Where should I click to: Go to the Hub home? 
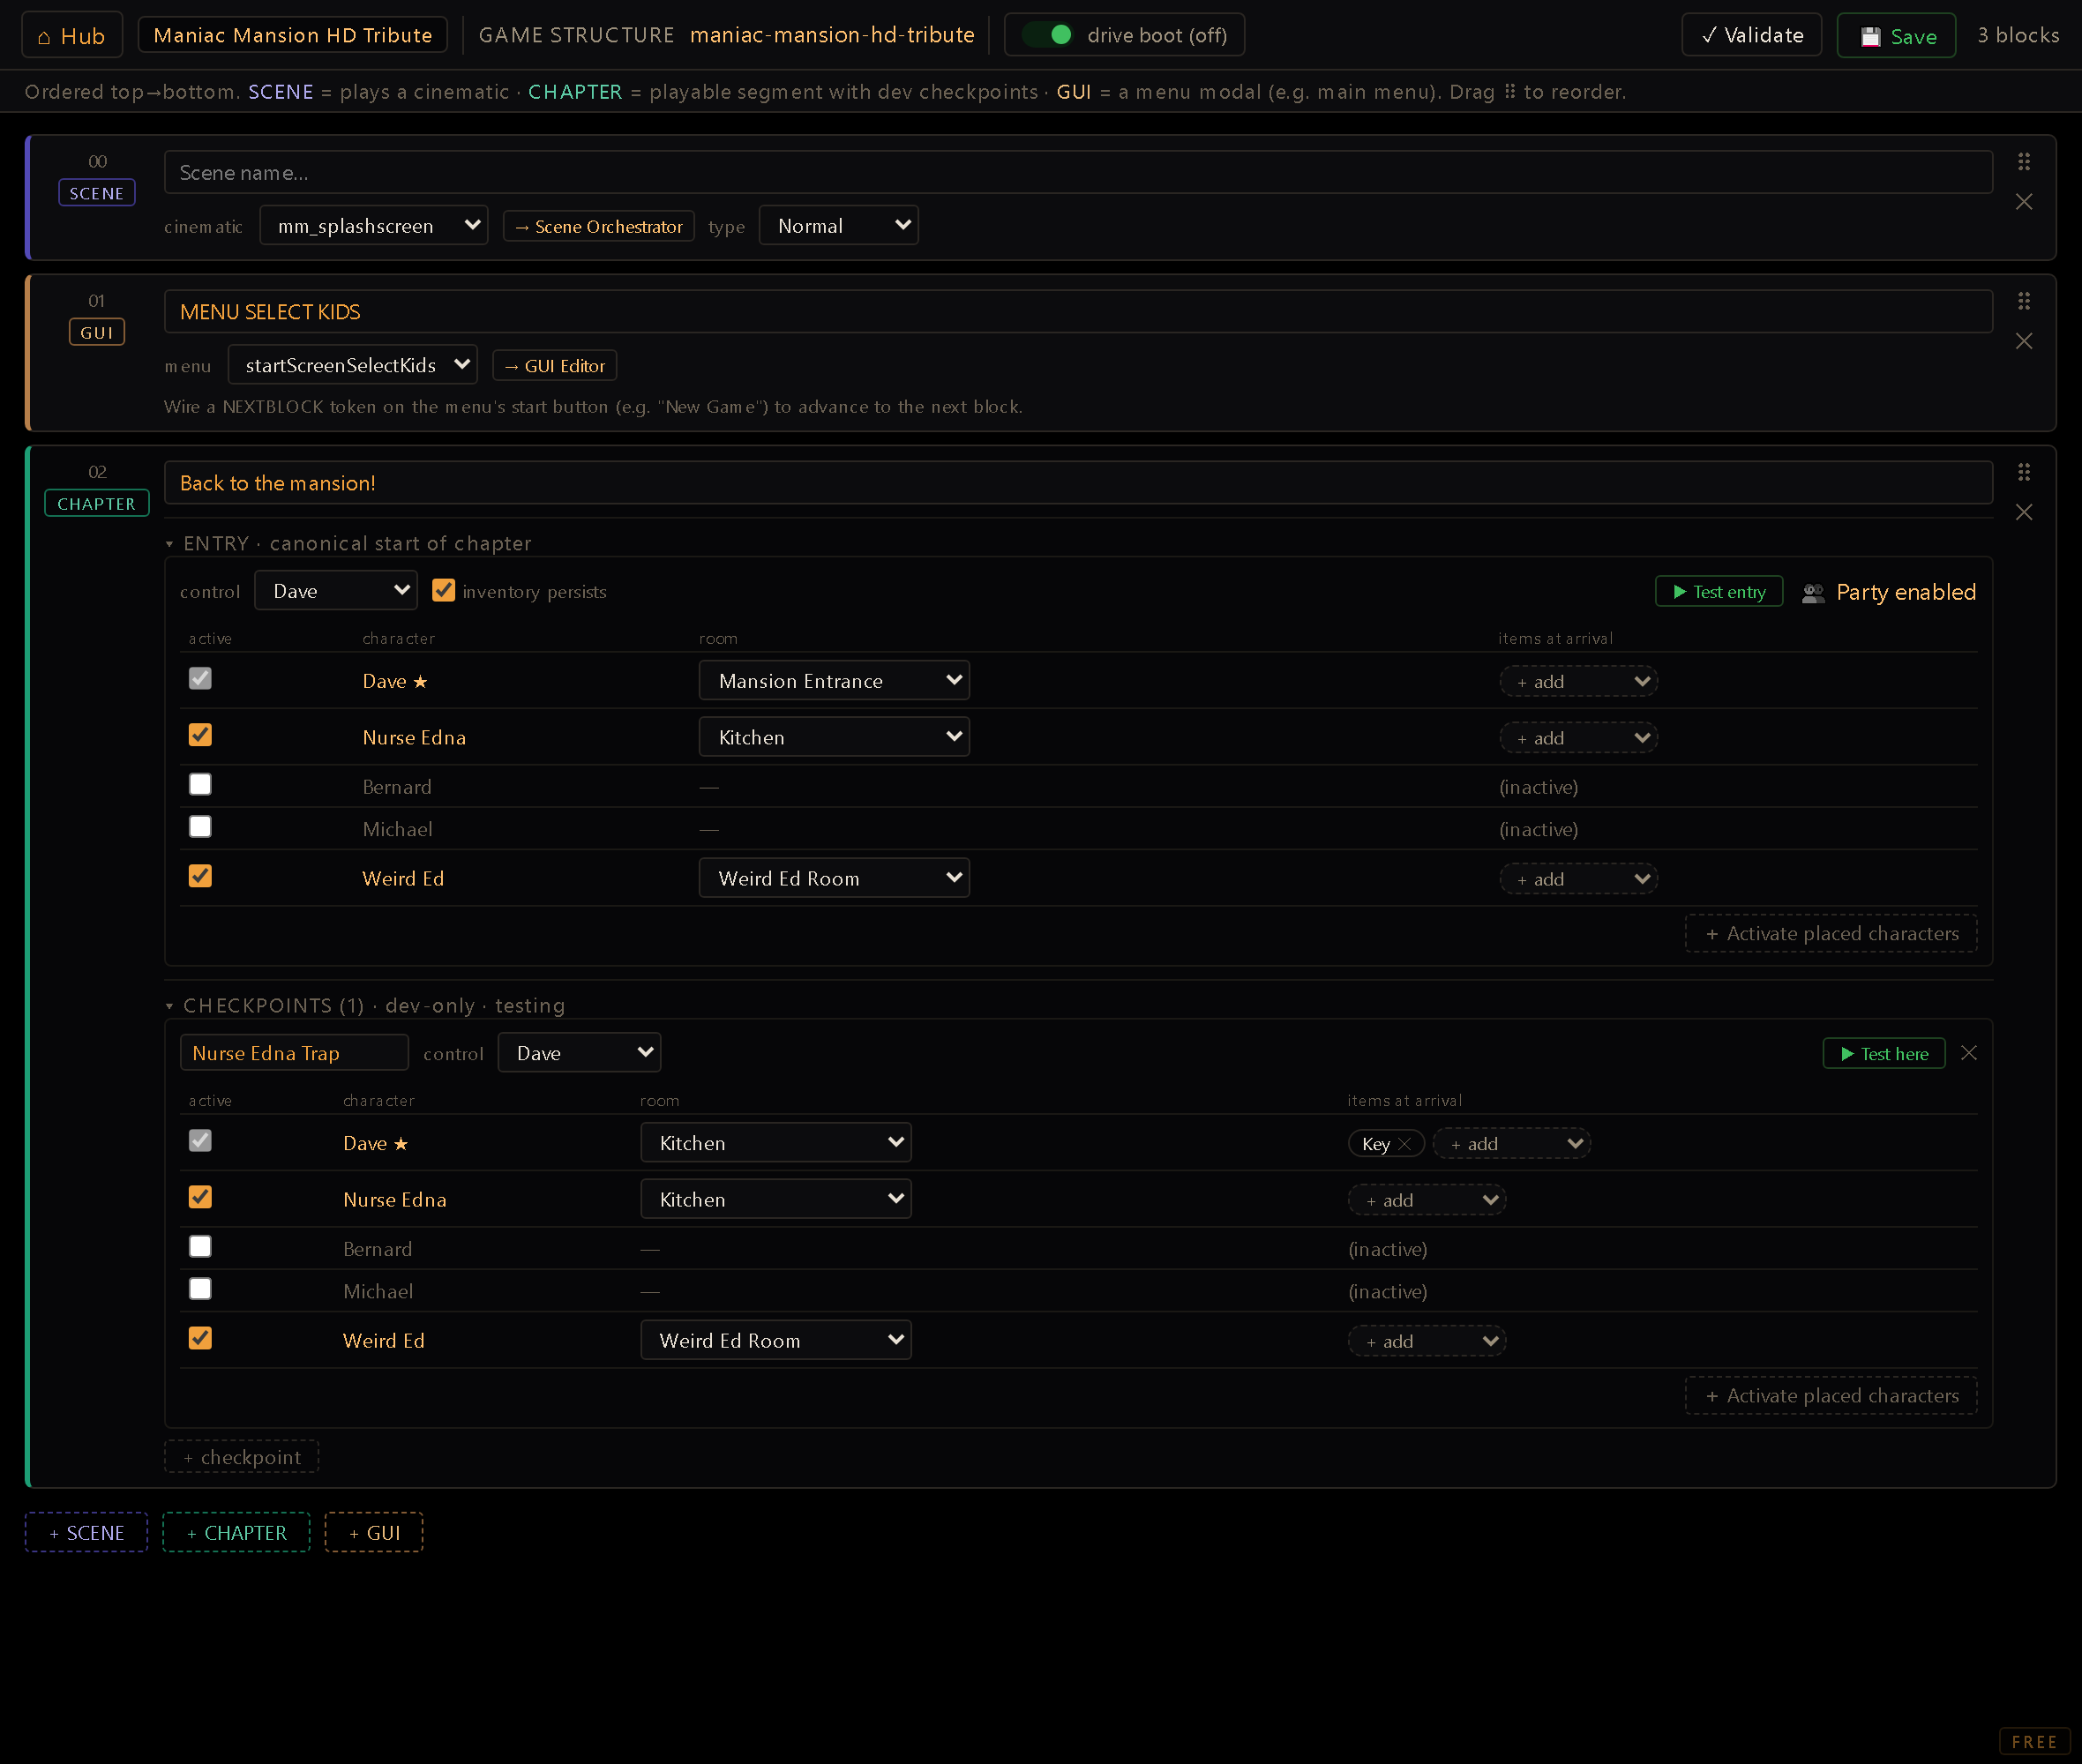pyautogui.click(x=72, y=35)
